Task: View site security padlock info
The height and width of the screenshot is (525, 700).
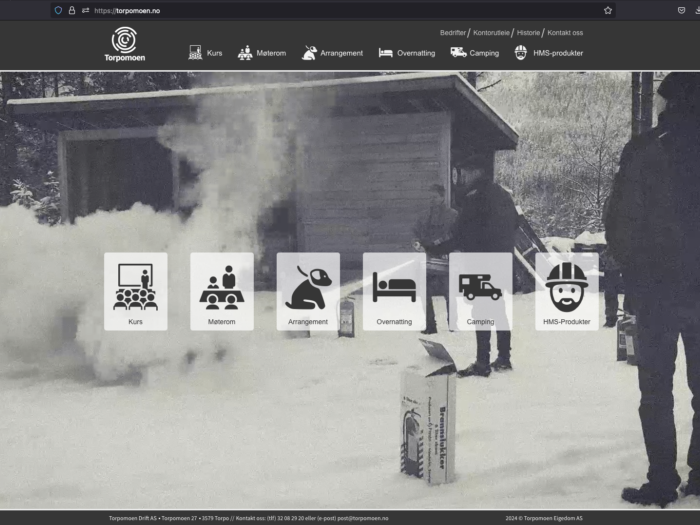Action: pos(71,10)
